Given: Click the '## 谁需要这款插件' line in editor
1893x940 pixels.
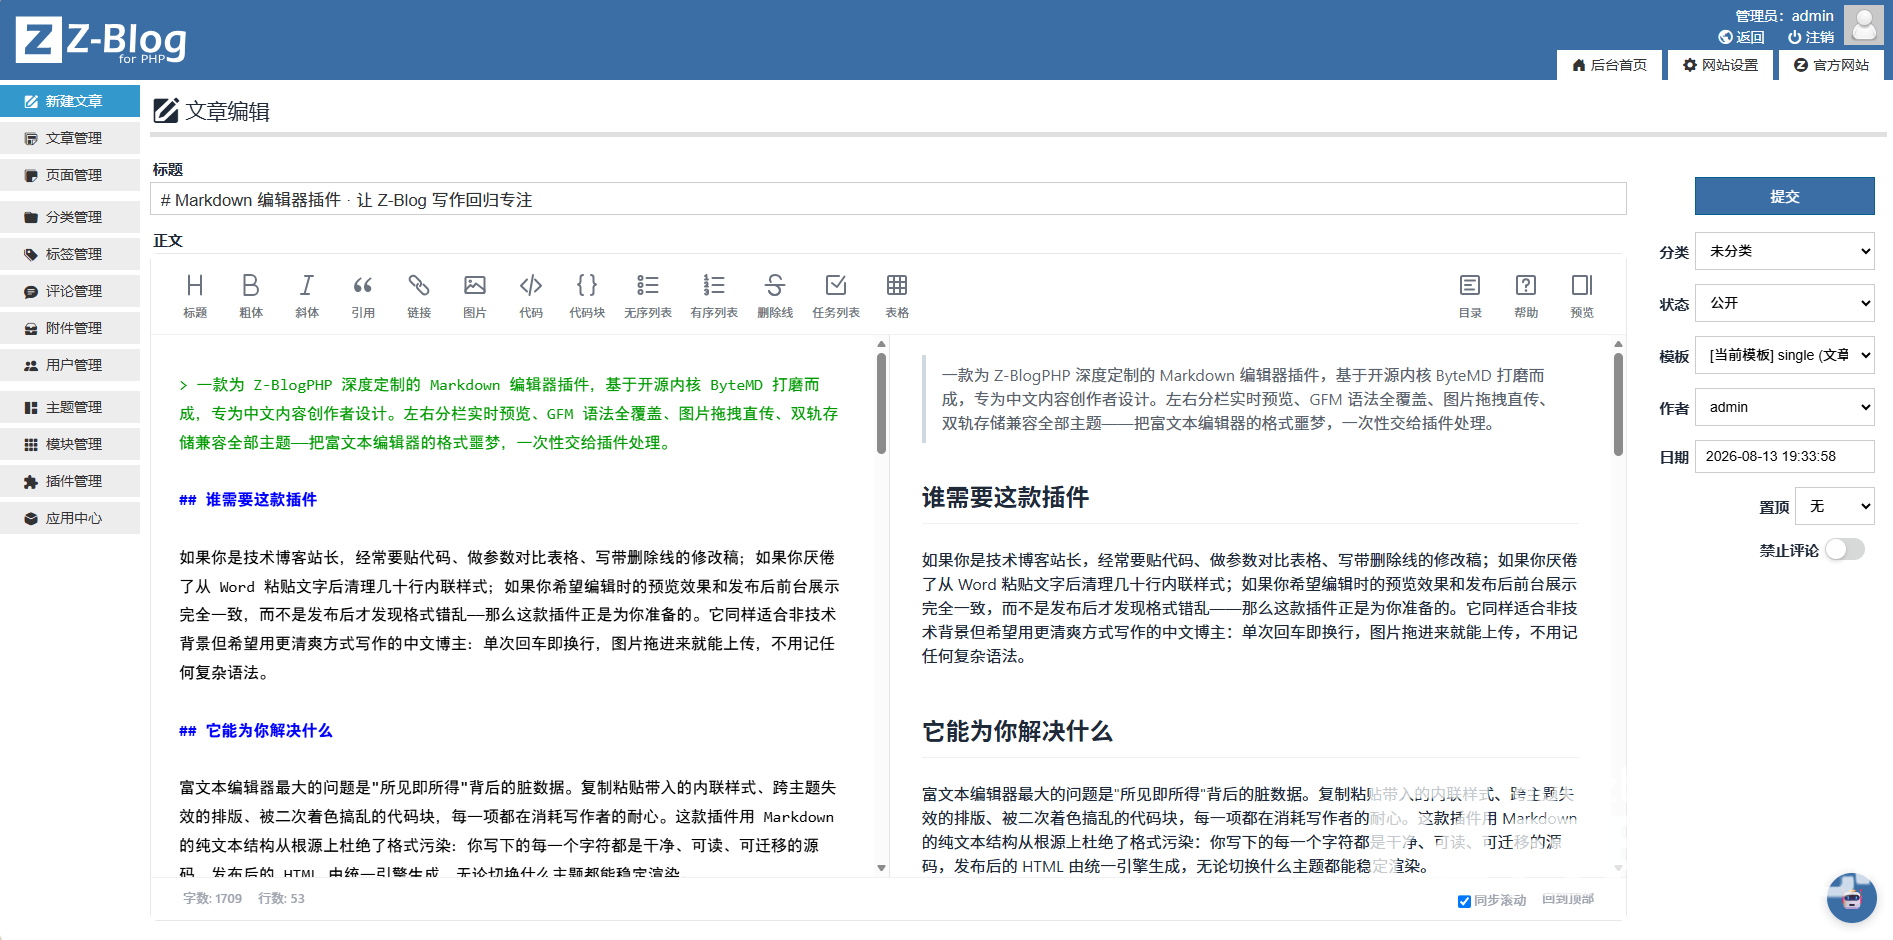Looking at the screenshot, I should (x=248, y=500).
